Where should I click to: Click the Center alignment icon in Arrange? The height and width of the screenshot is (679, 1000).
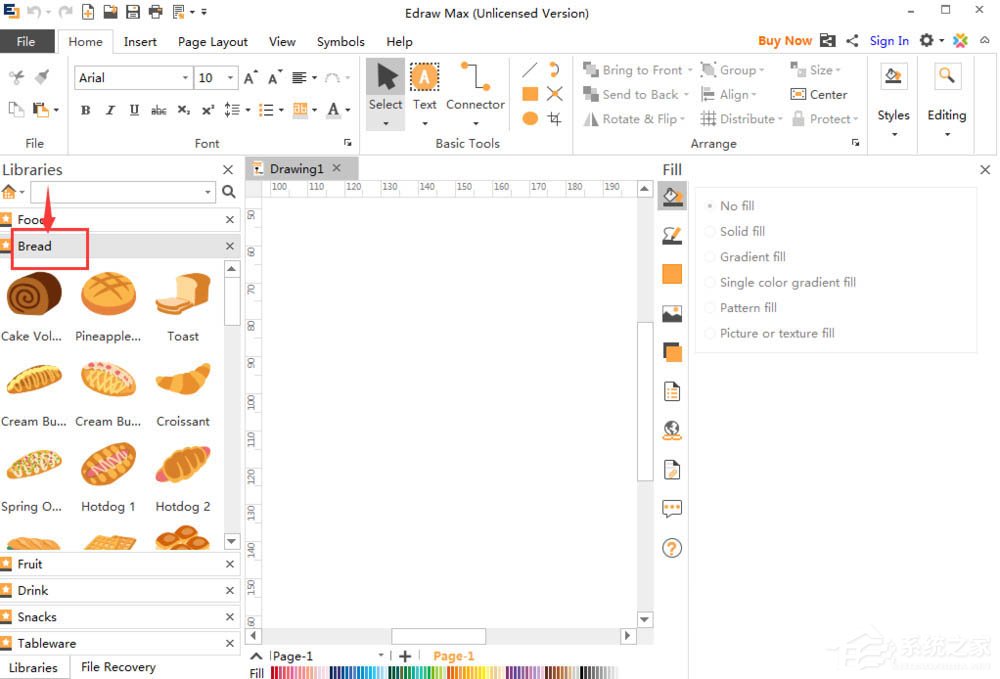click(819, 94)
